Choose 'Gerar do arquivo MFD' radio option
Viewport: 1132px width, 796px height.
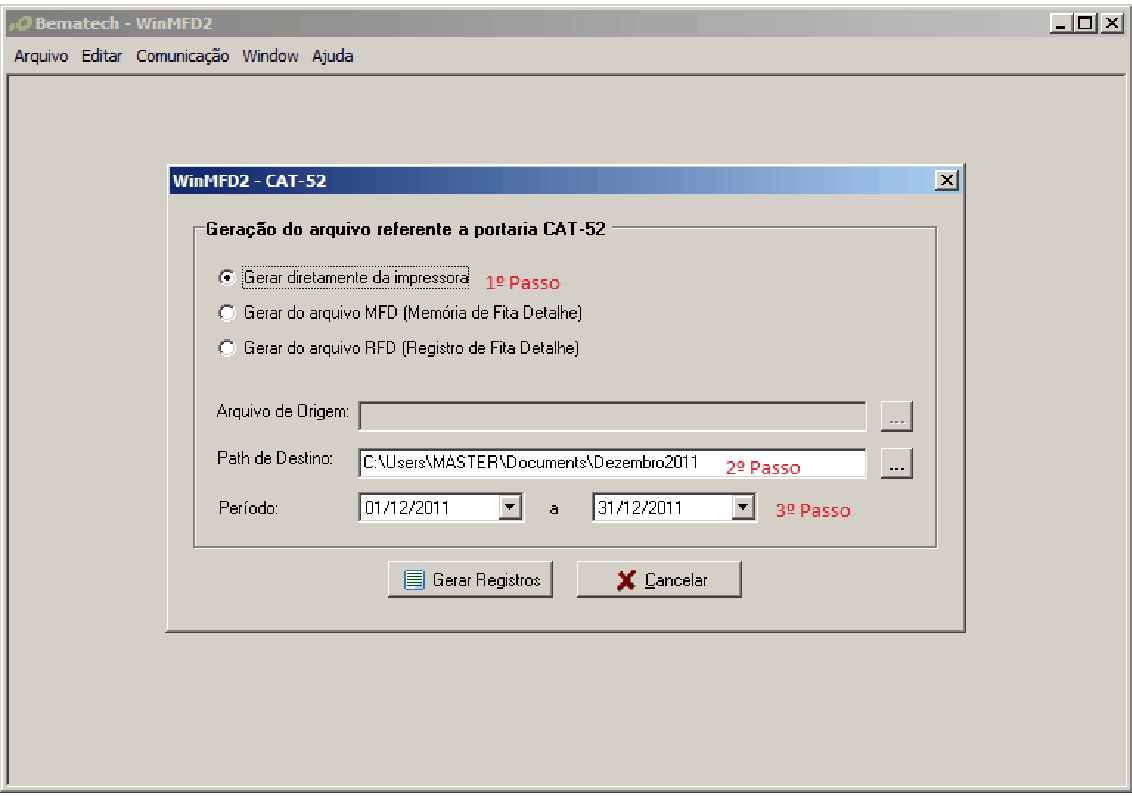click(x=227, y=313)
